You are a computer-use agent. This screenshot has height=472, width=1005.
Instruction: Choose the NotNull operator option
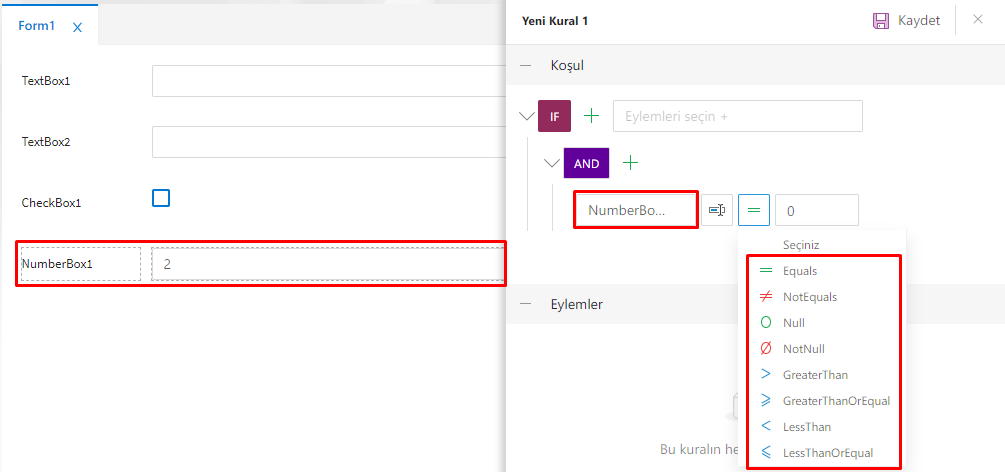coord(804,349)
